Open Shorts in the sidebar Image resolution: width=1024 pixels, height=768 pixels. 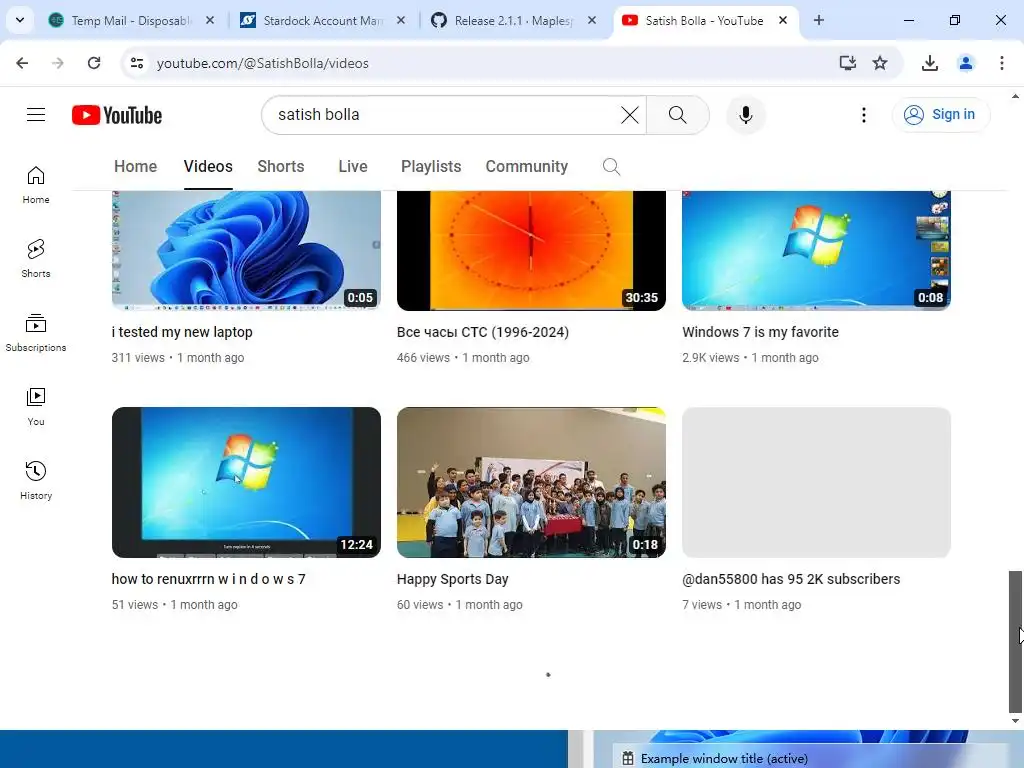(x=36, y=259)
